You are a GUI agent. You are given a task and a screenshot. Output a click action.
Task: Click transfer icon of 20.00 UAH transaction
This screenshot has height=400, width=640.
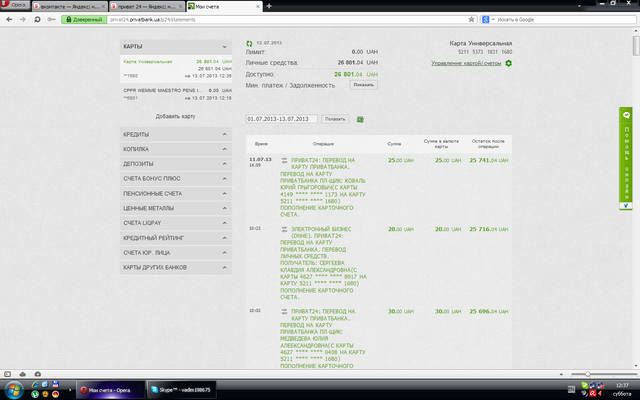tap(284, 229)
